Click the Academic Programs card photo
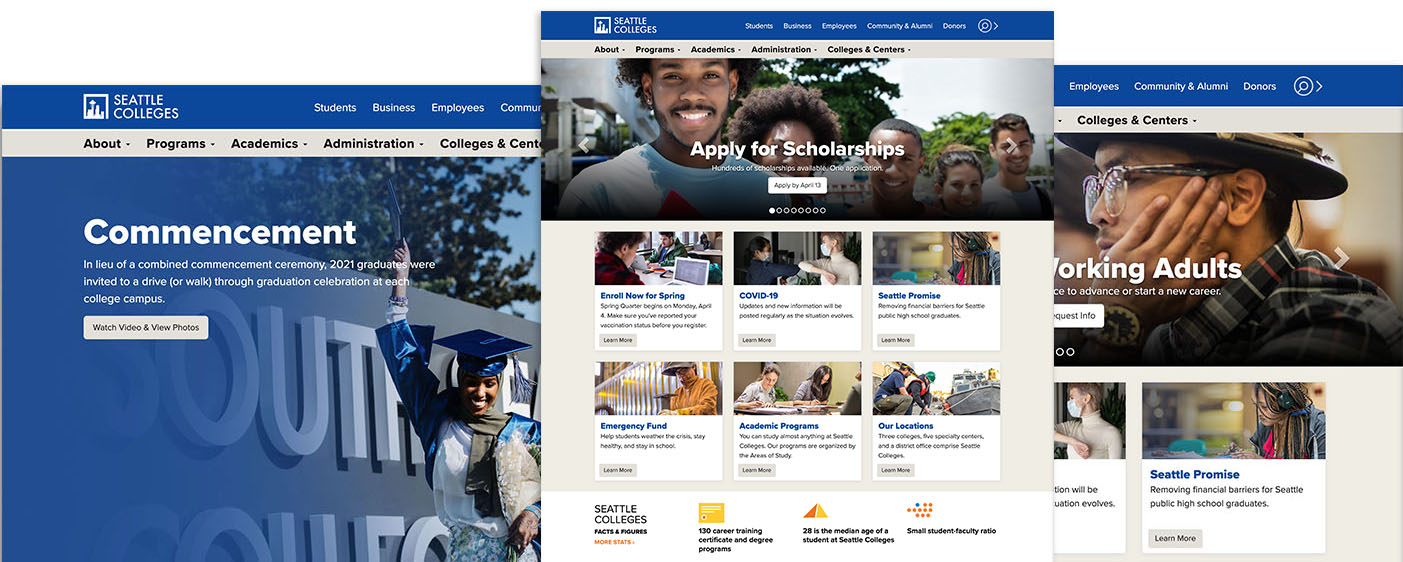The image size is (1403, 562). pos(797,389)
